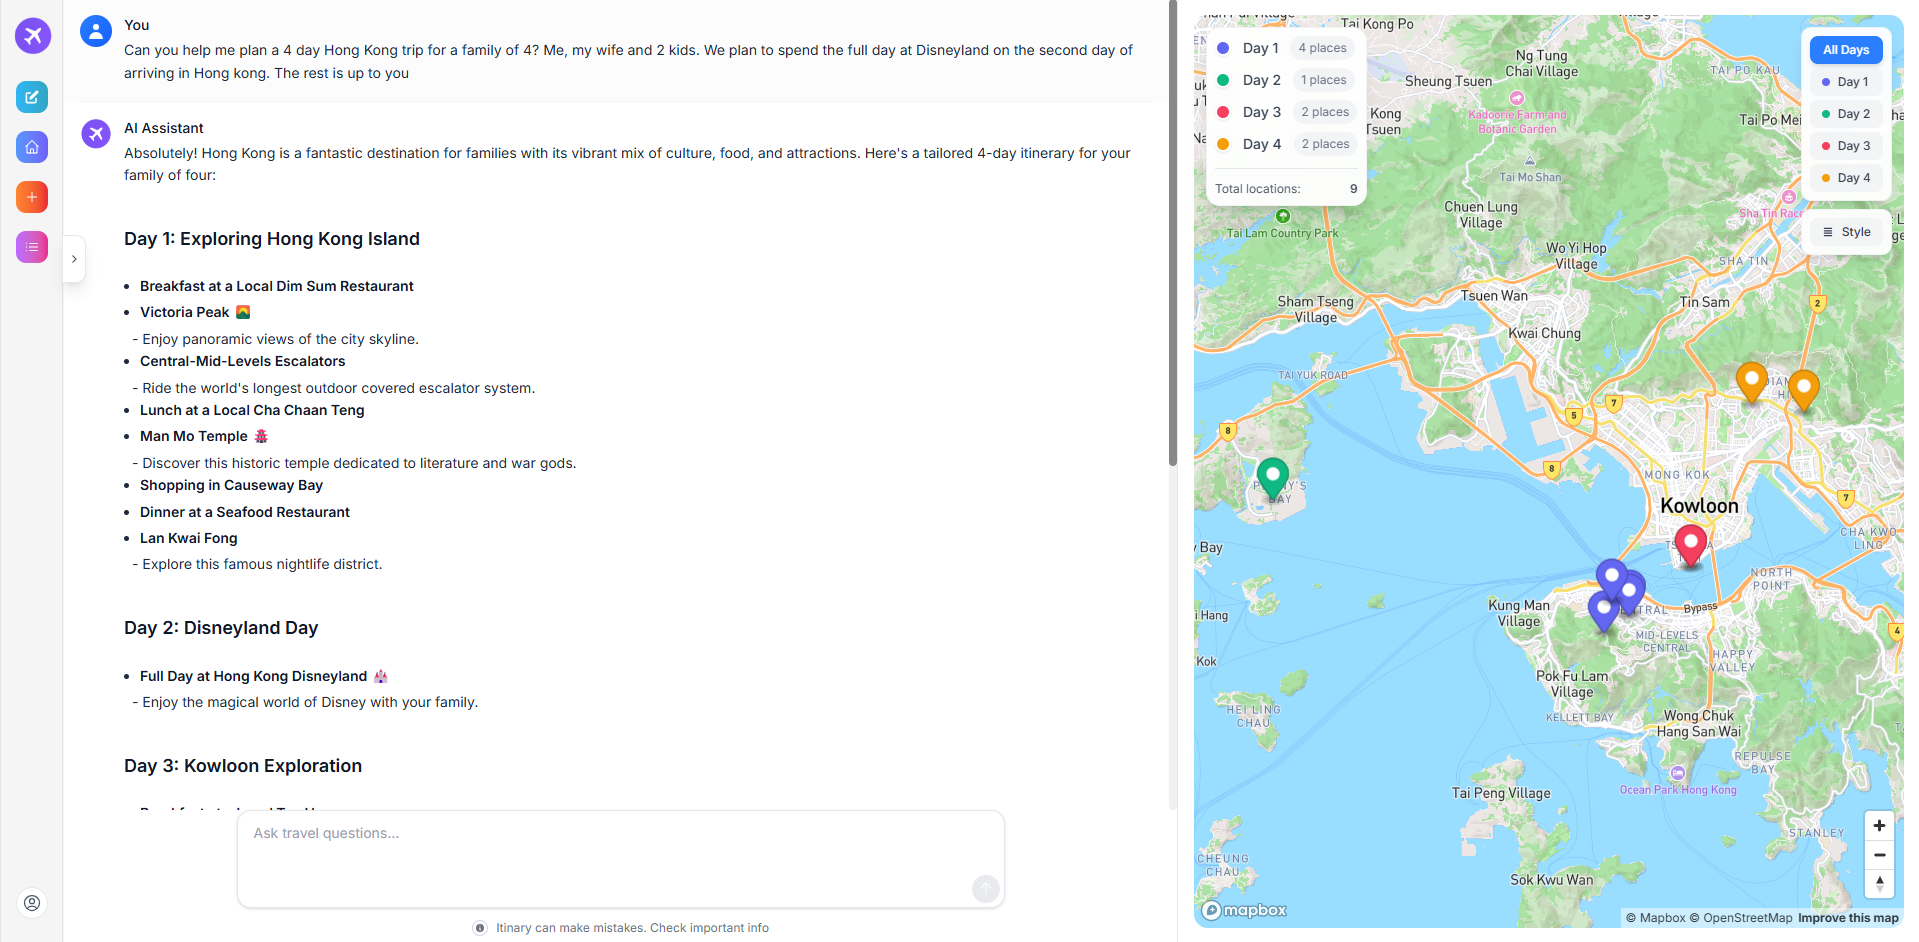The width and height of the screenshot is (1919, 942).
Task: Toggle the Day 2 map filter
Action: tap(1846, 114)
